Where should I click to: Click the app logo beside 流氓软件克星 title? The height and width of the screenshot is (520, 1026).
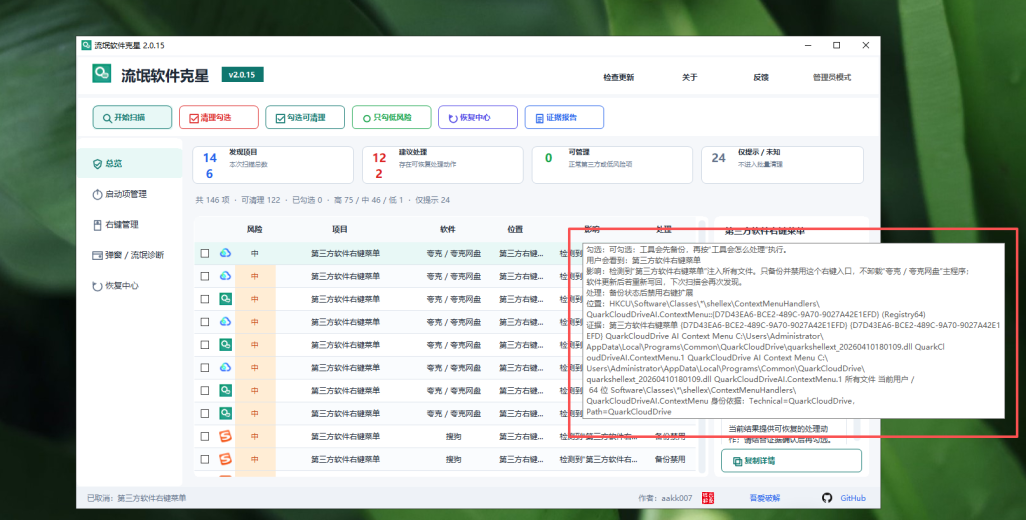[x=101, y=73]
